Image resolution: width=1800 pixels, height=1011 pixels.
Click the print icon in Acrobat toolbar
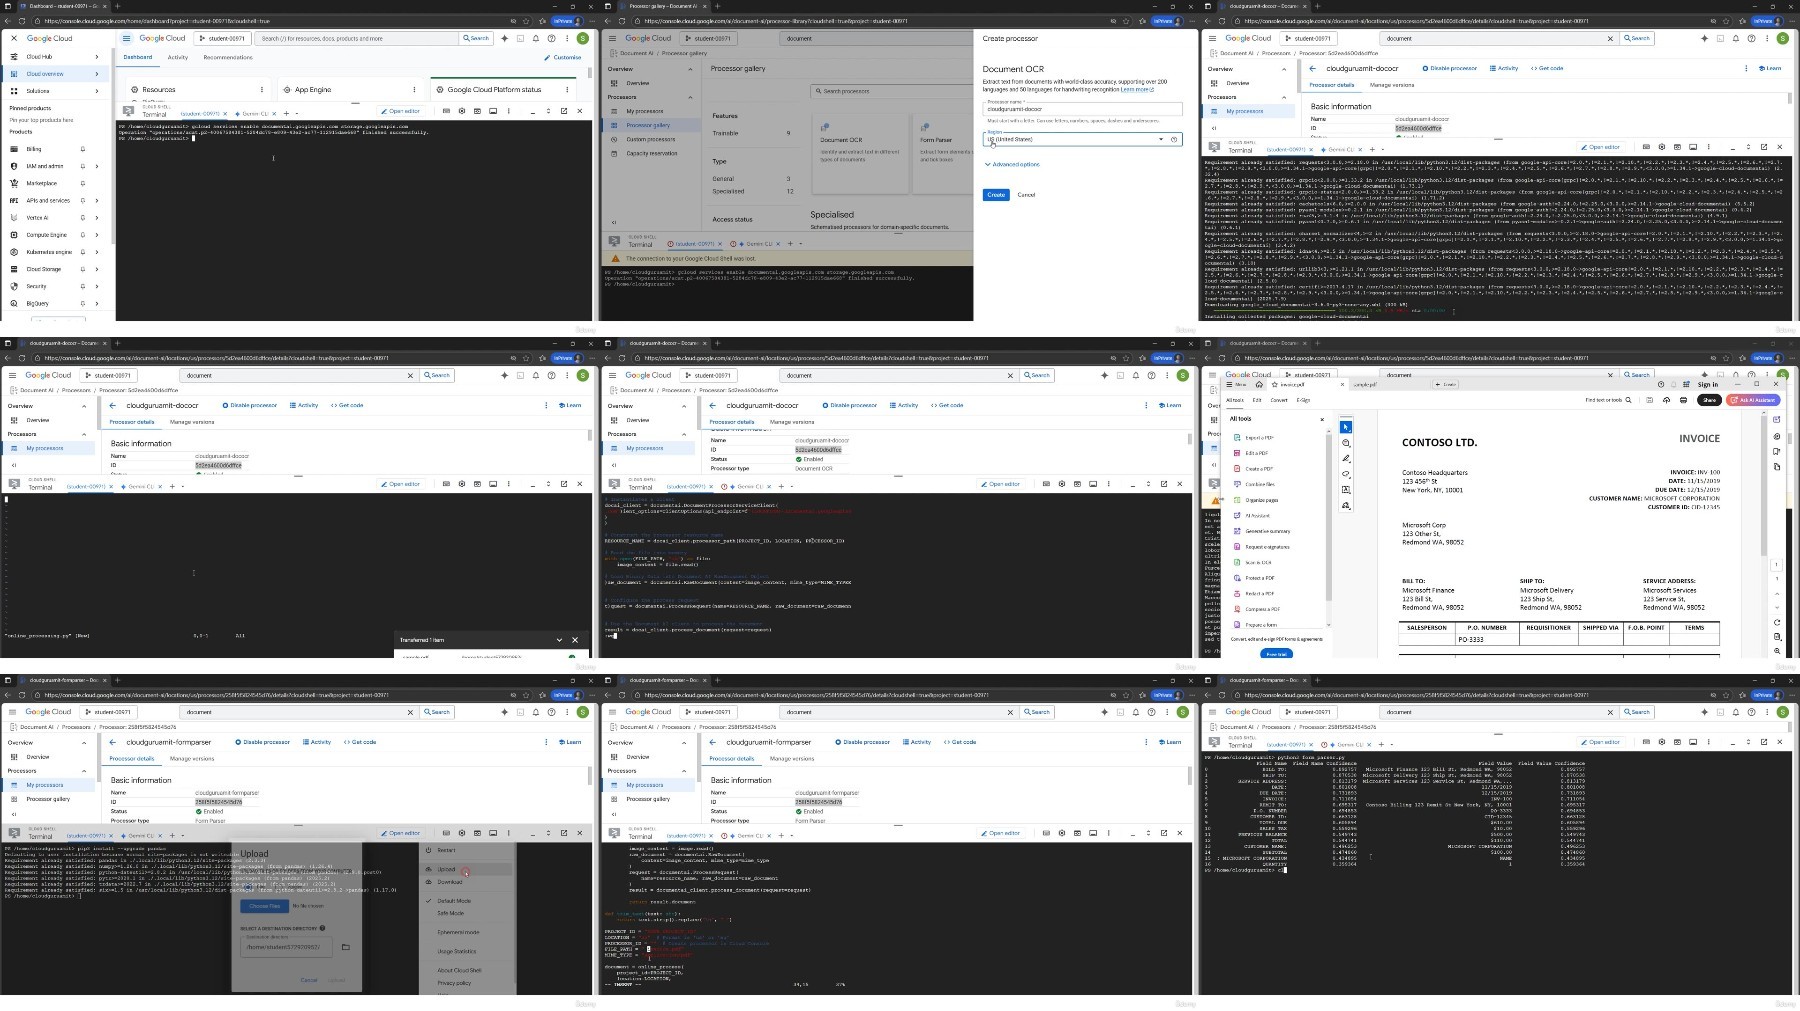pyautogui.click(x=1683, y=400)
